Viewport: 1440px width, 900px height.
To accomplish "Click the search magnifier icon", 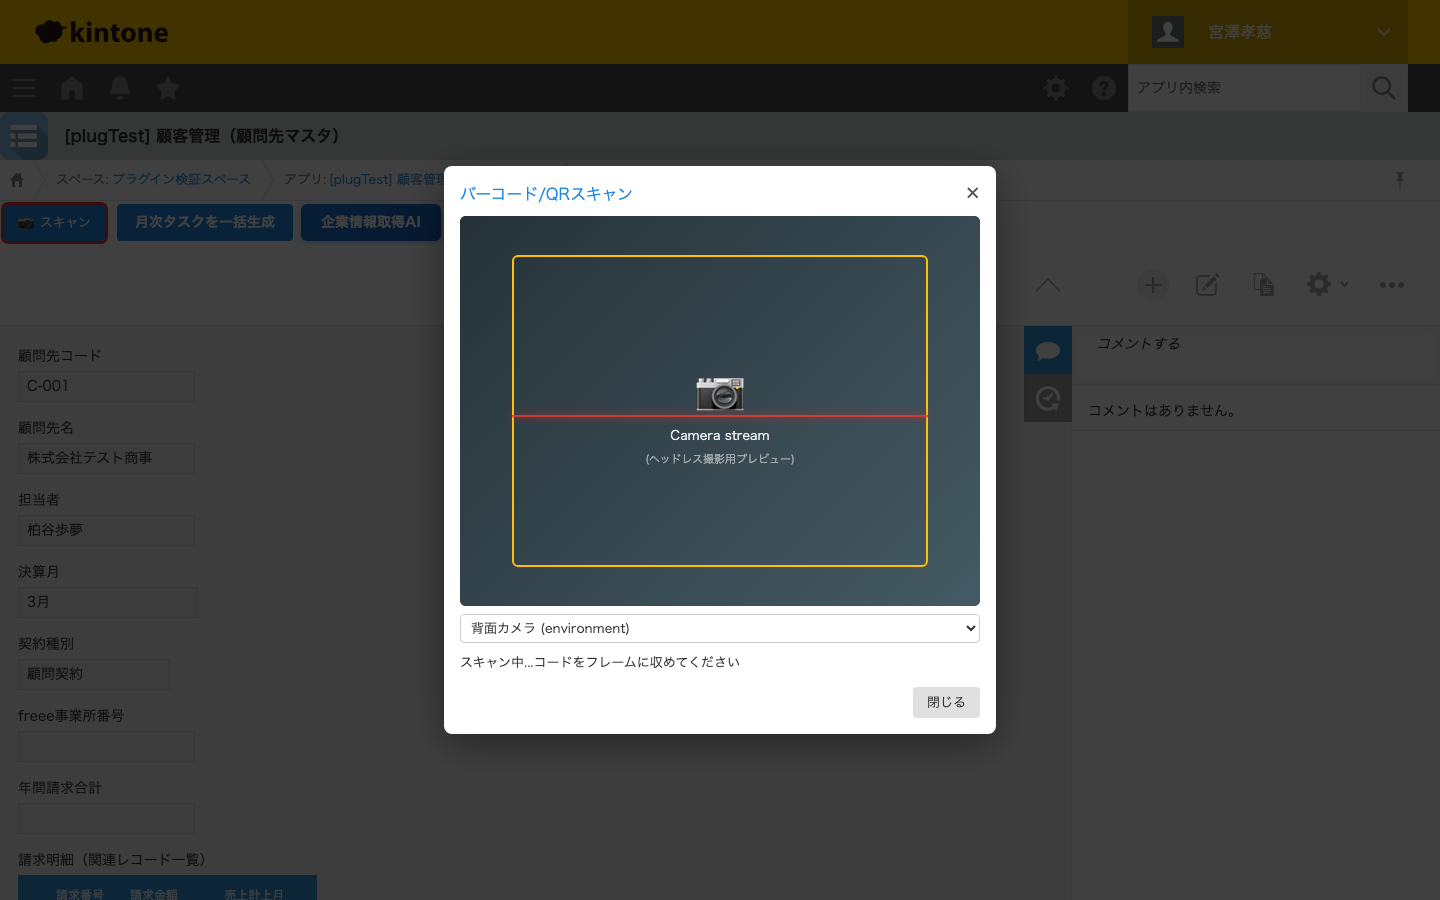I will pos(1384,88).
